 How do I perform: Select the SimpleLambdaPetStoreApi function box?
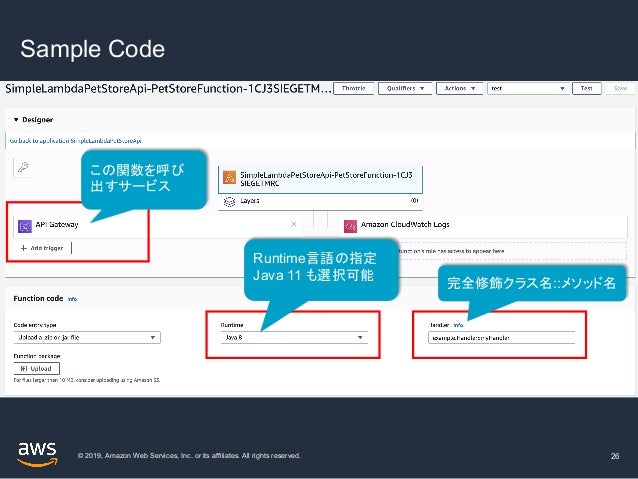tap(320, 179)
